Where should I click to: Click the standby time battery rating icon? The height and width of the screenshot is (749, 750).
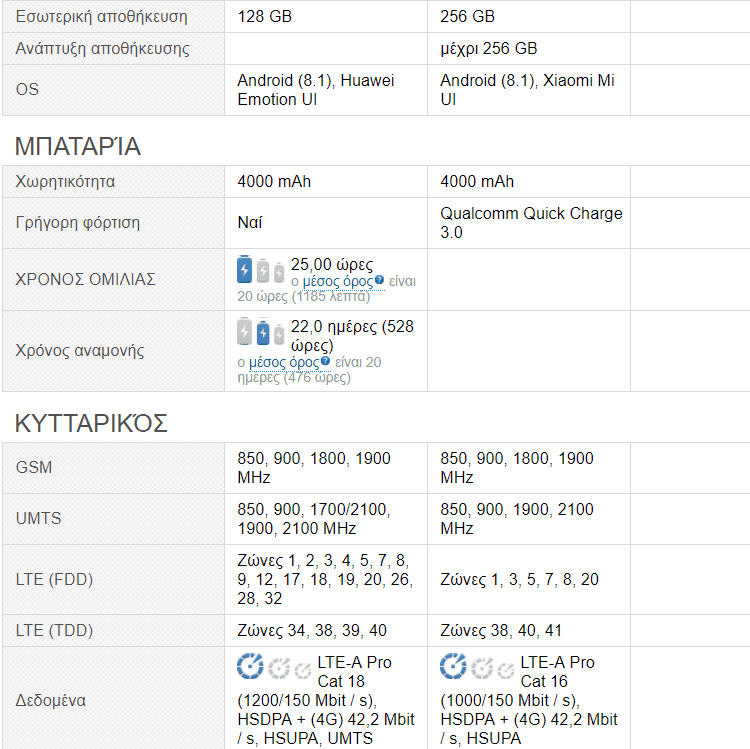pyautogui.click(x=261, y=331)
